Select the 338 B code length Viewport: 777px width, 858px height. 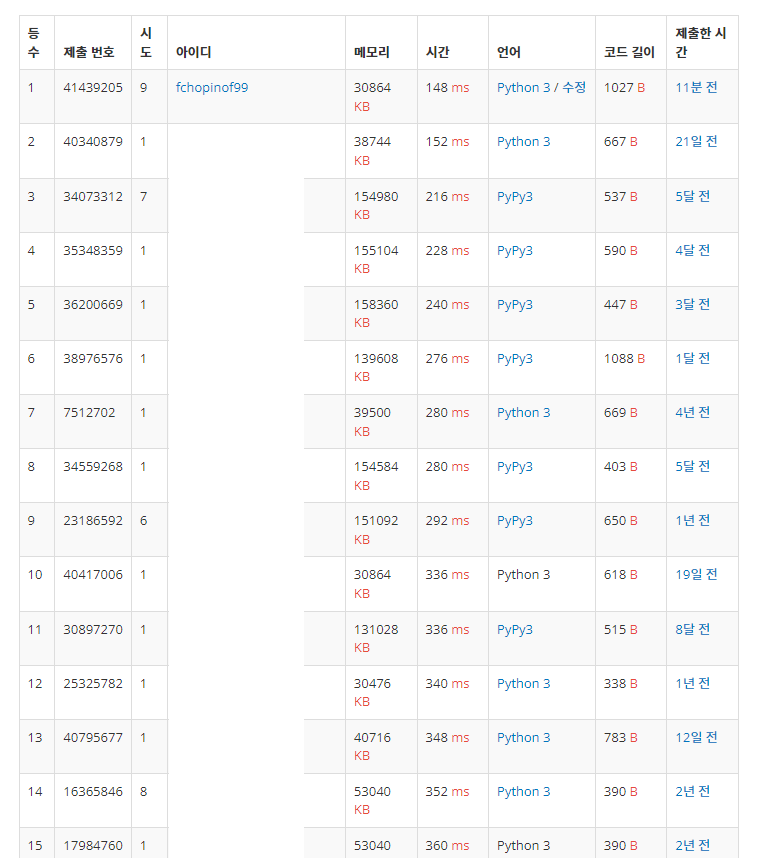(x=621, y=683)
